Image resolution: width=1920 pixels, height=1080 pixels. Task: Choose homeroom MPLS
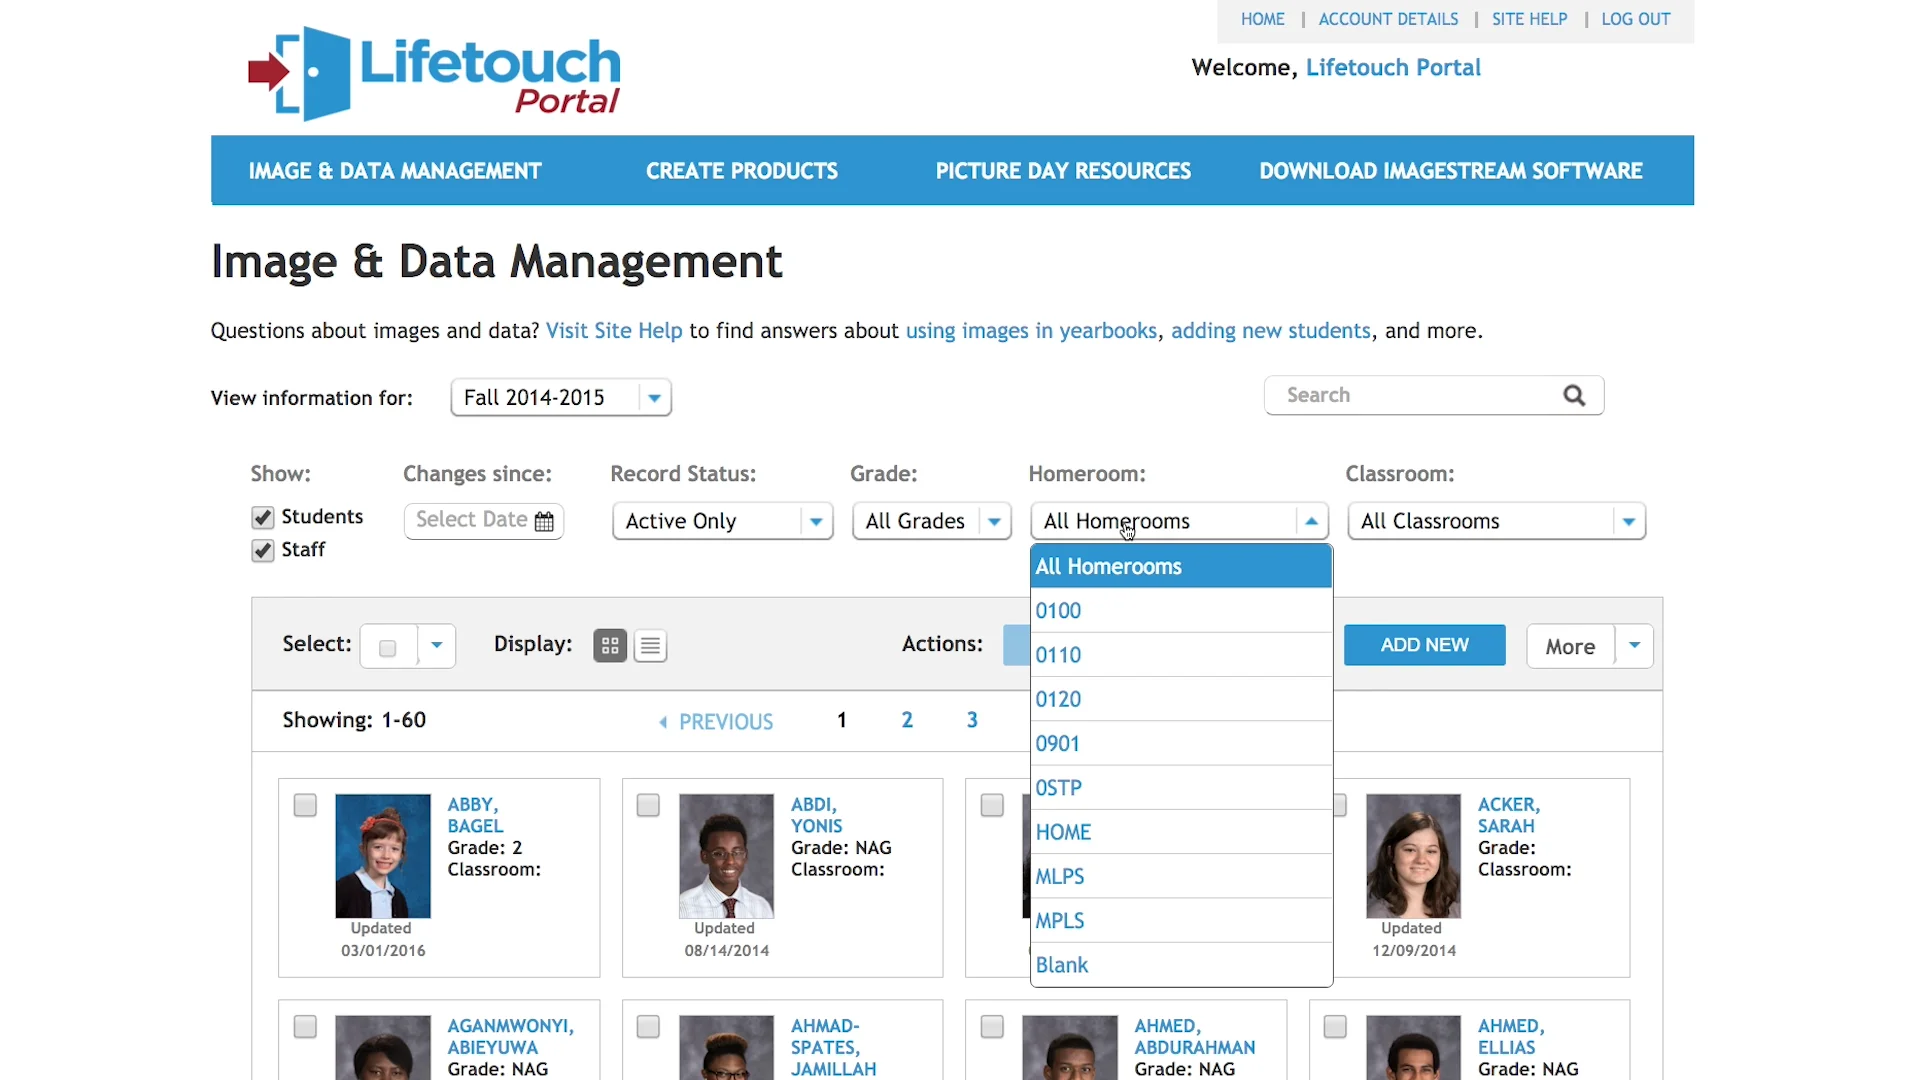point(1181,920)
